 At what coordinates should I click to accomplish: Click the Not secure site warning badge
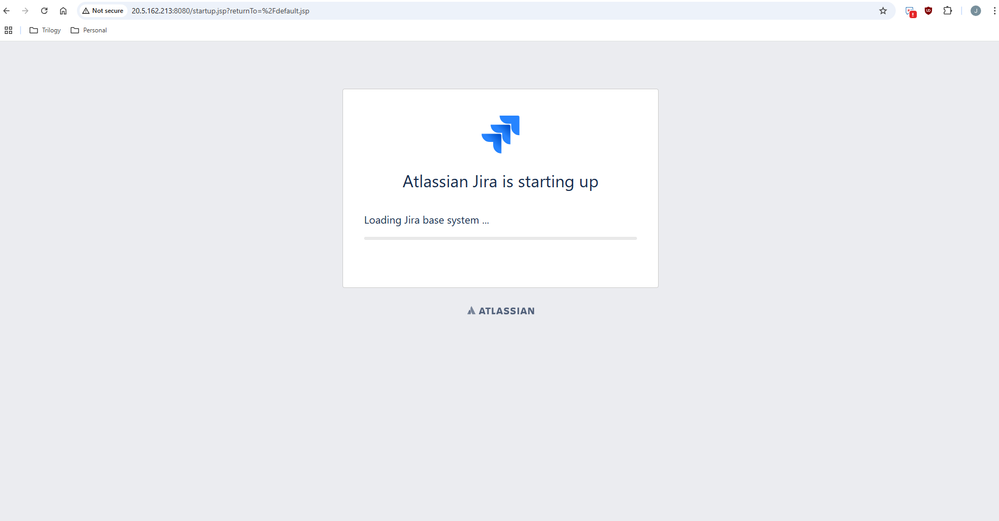pos(103,11)
